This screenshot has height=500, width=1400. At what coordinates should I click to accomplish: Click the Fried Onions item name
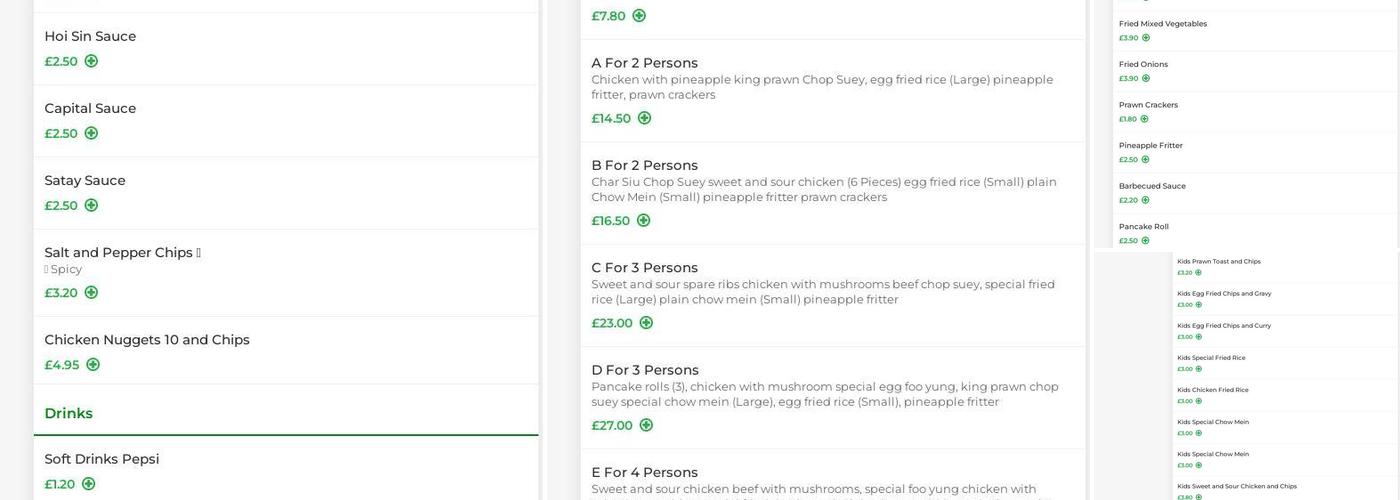[1143, 64]
